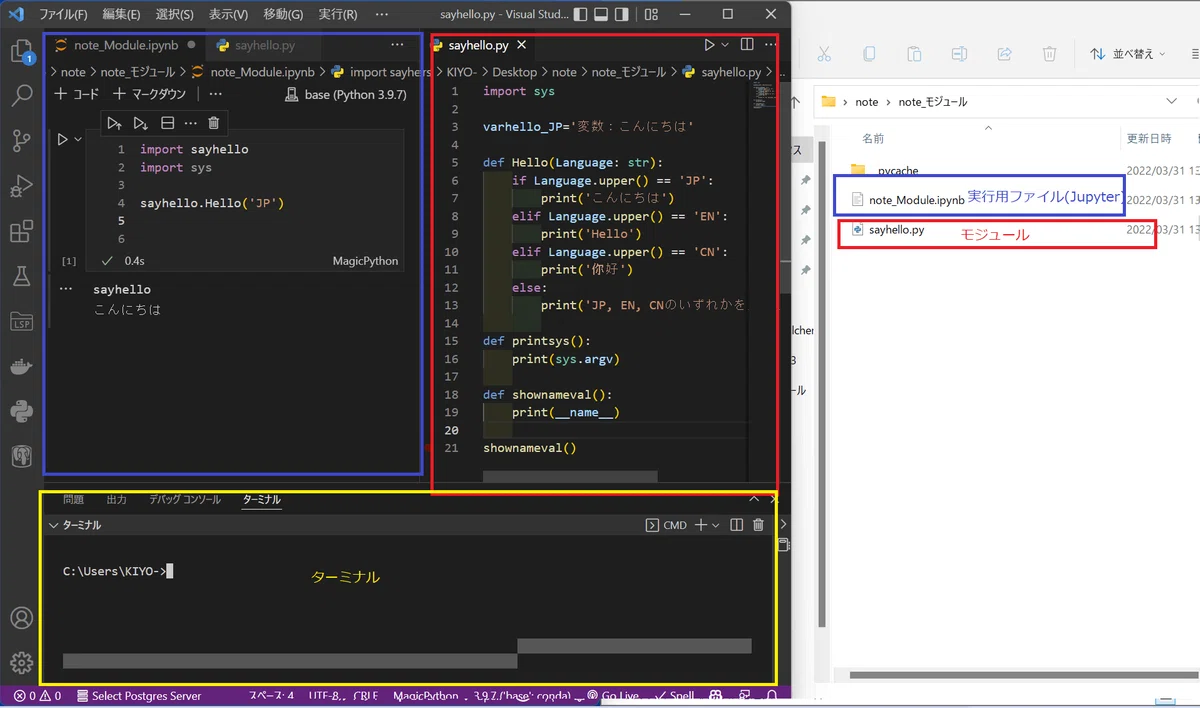This screenshot has width=1200, height=708.
Task: Add a markdown cell with + マークダウン
Action: point(149,94)
